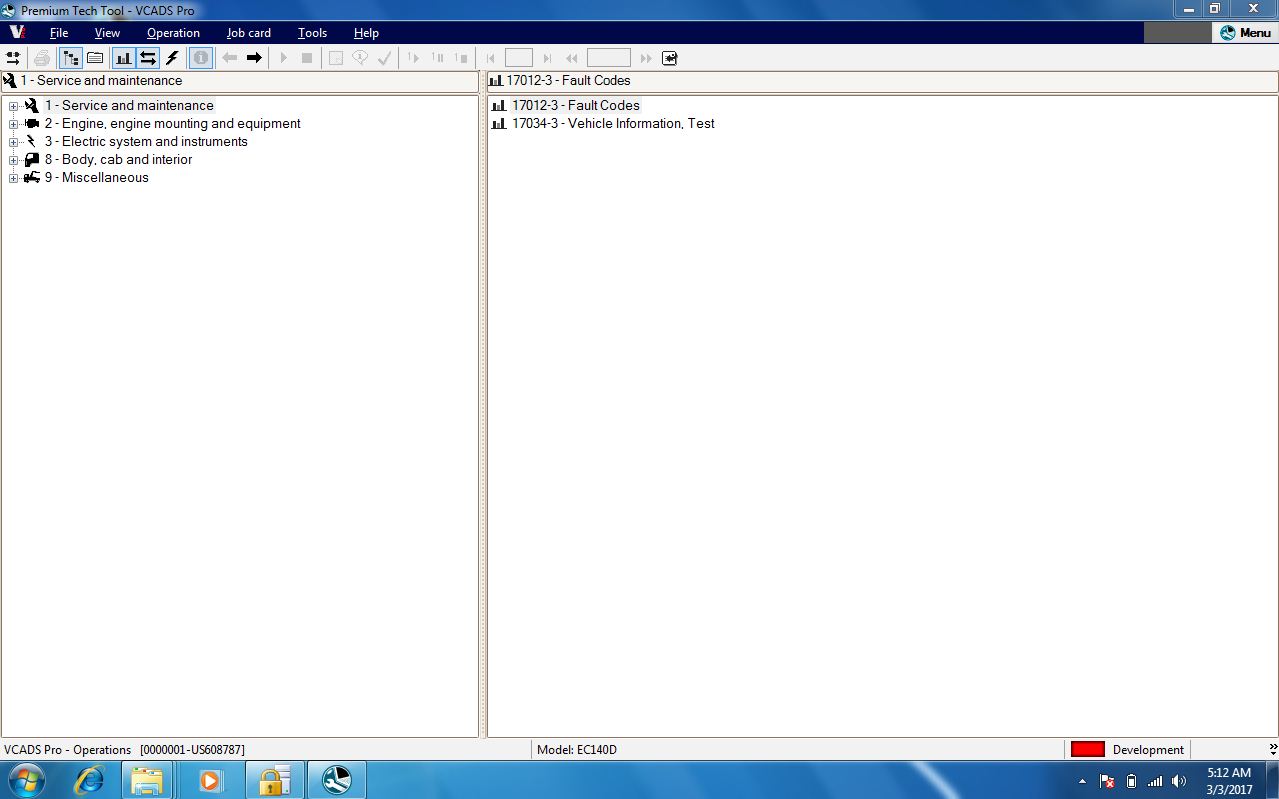Click the engine icon beside Engine row
This screenshot has width=1279, height=799.
tap(32, 123)
